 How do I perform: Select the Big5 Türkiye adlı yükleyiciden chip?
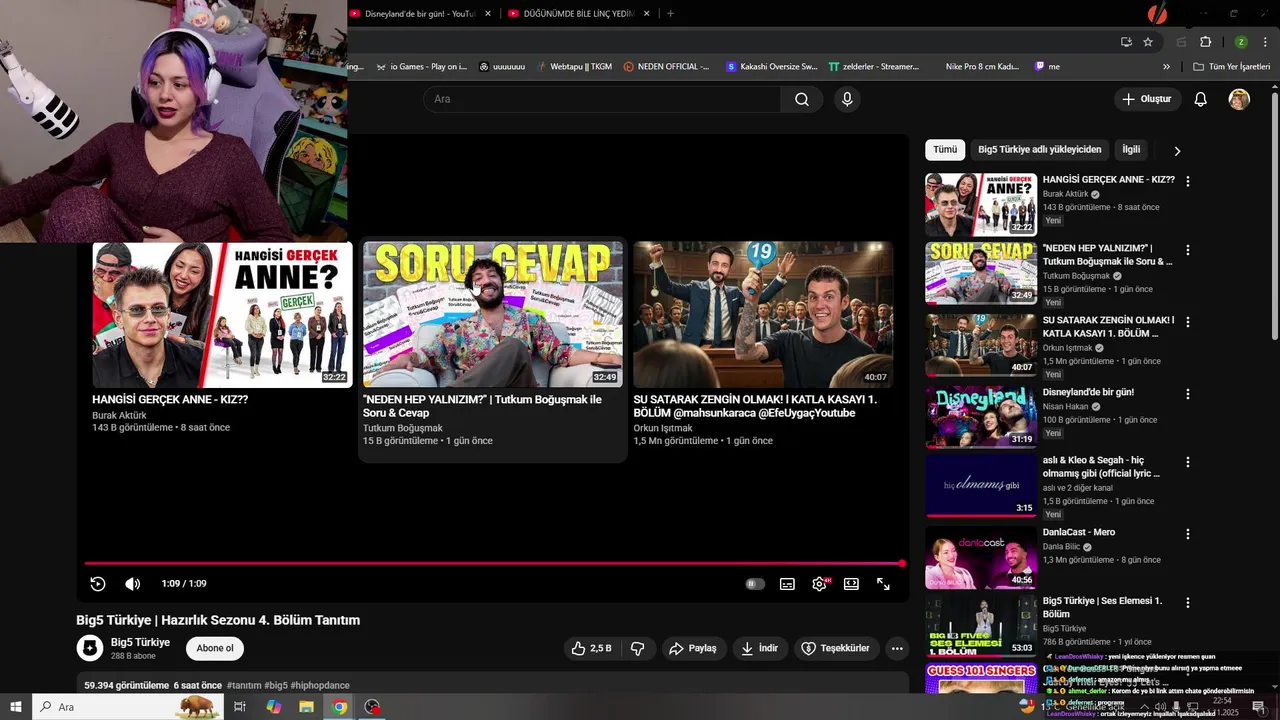point(1039,150)
